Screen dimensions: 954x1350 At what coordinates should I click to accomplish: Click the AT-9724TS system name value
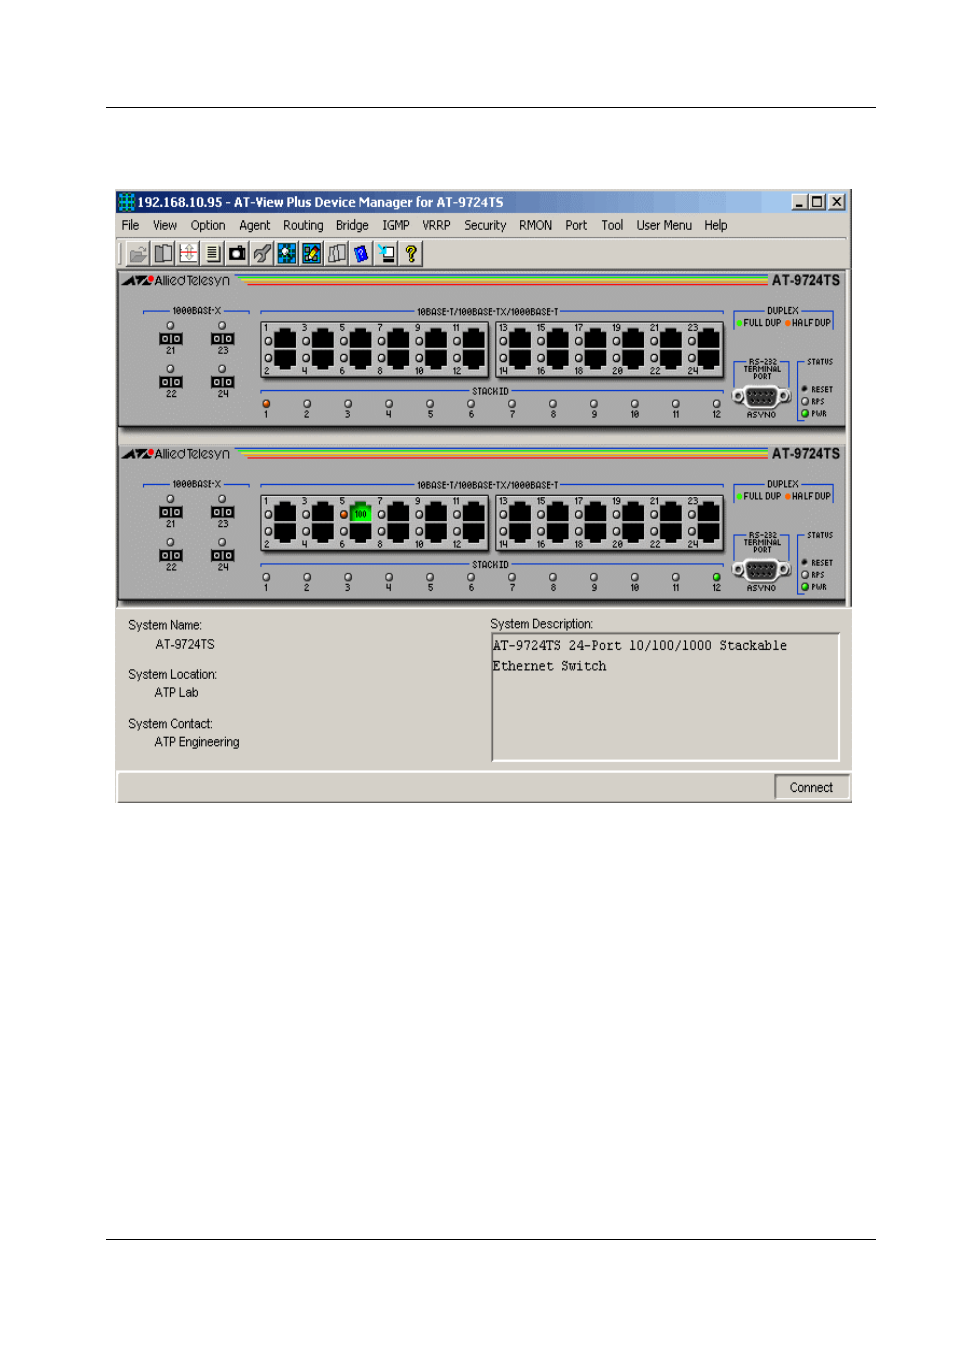pyautogui.click(x=185, y=645)
